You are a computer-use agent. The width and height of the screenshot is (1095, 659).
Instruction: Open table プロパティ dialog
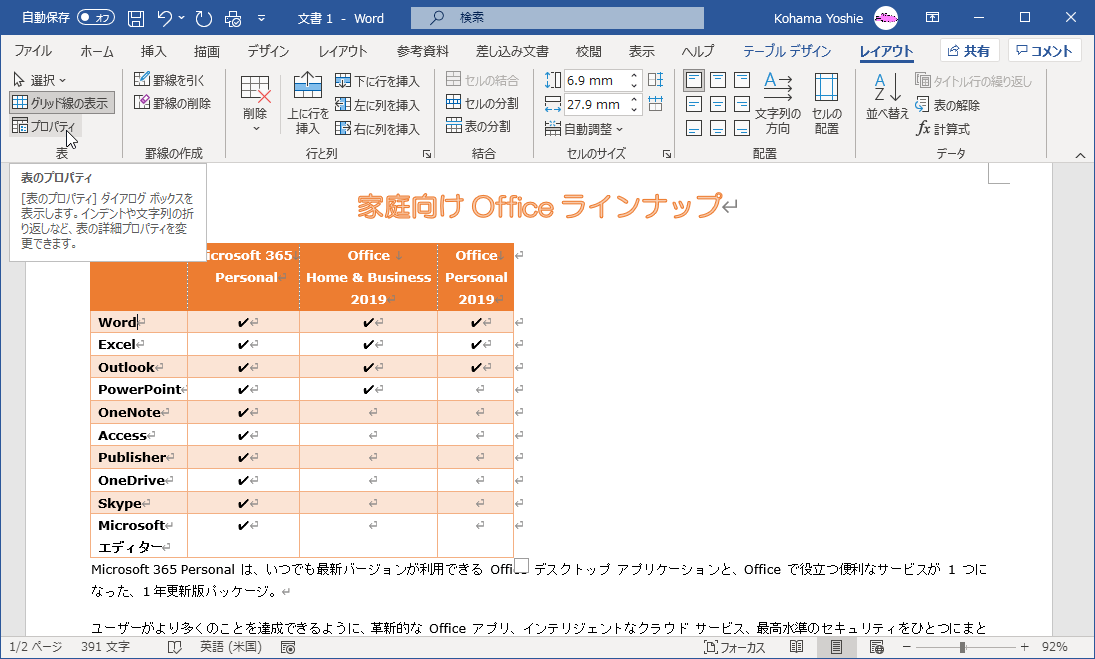point(45,126)
